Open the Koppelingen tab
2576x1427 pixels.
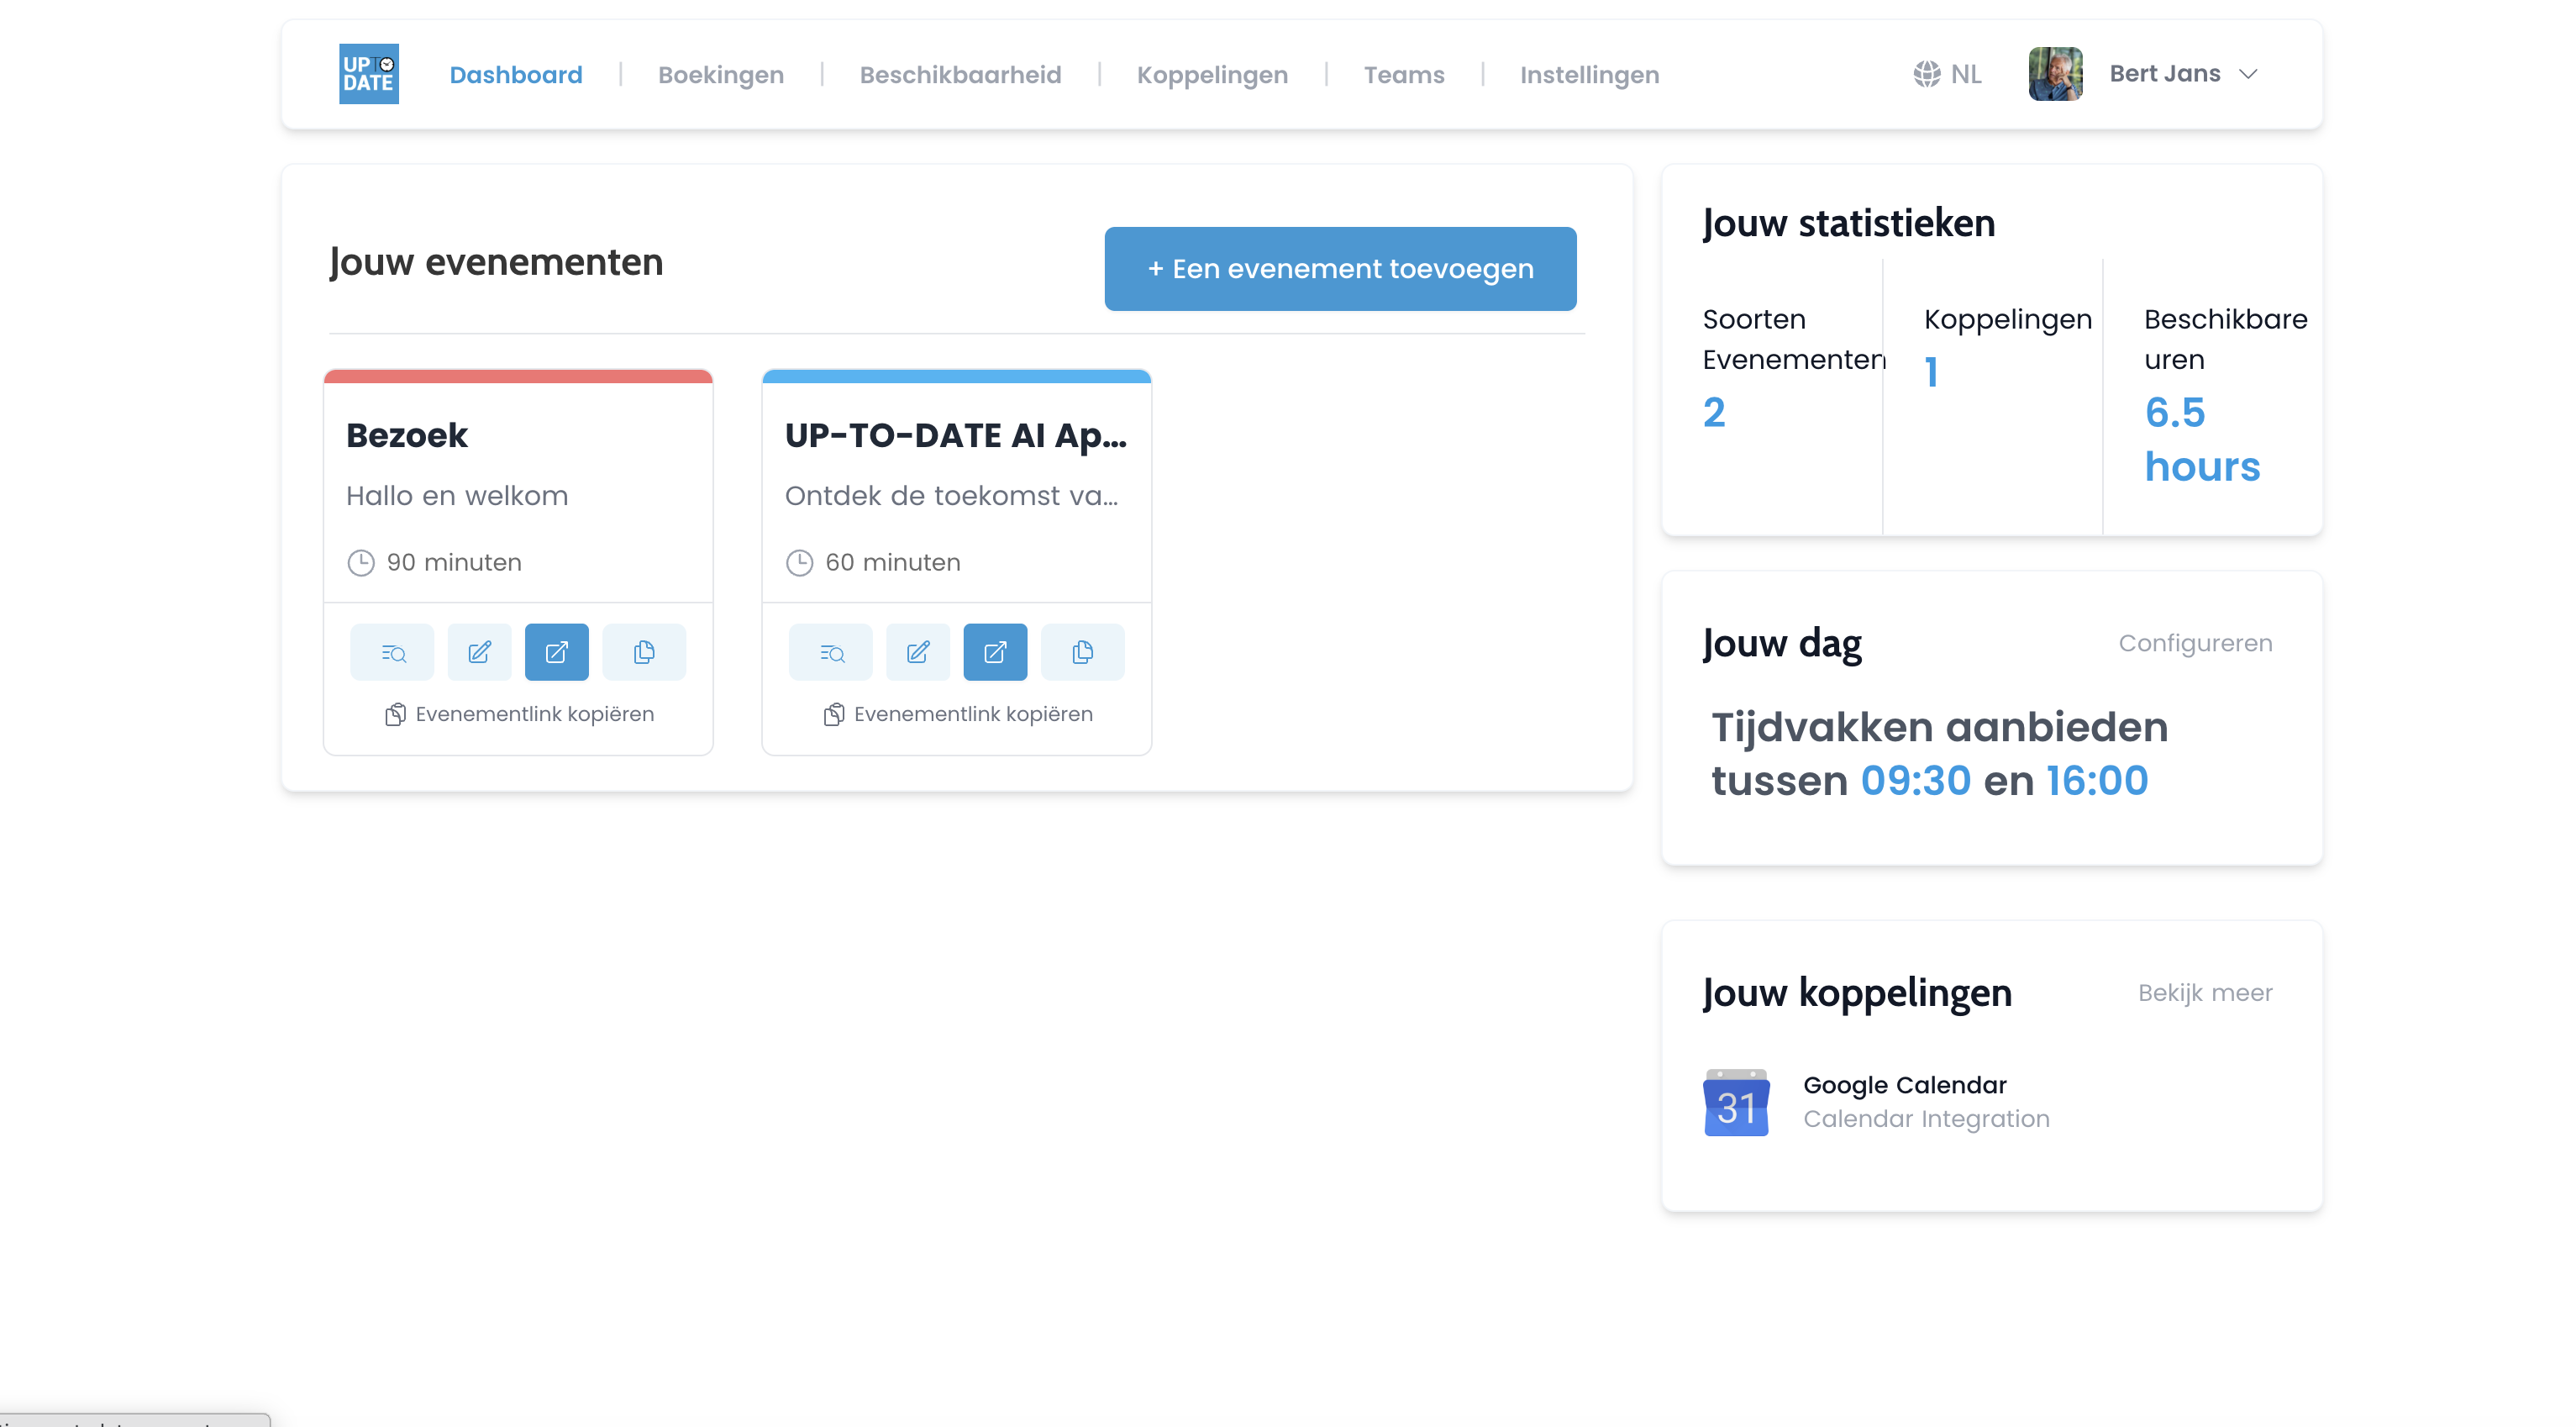1212,75
